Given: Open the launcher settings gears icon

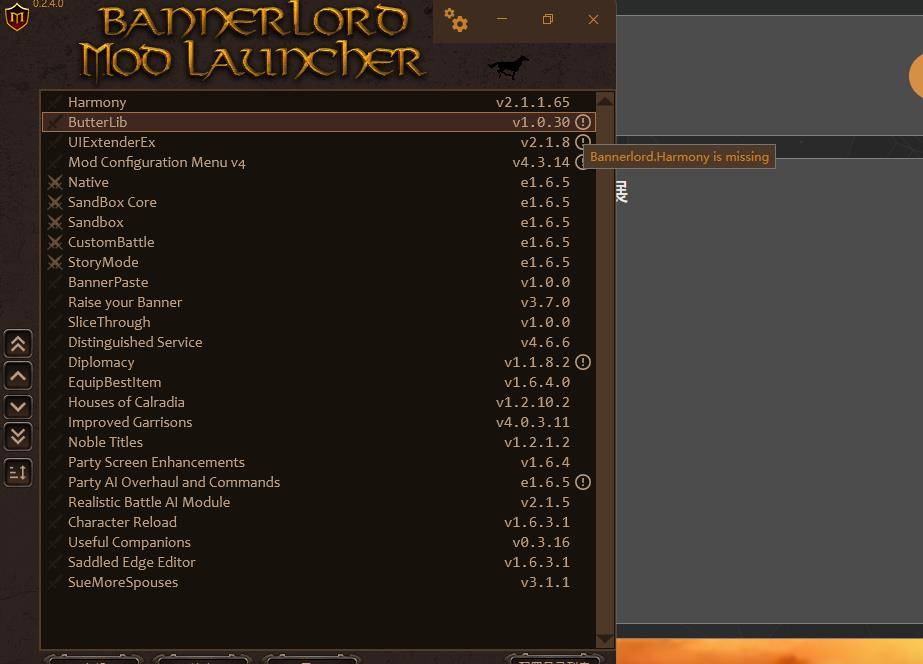Looking at the screenshot, I should 456,20.
